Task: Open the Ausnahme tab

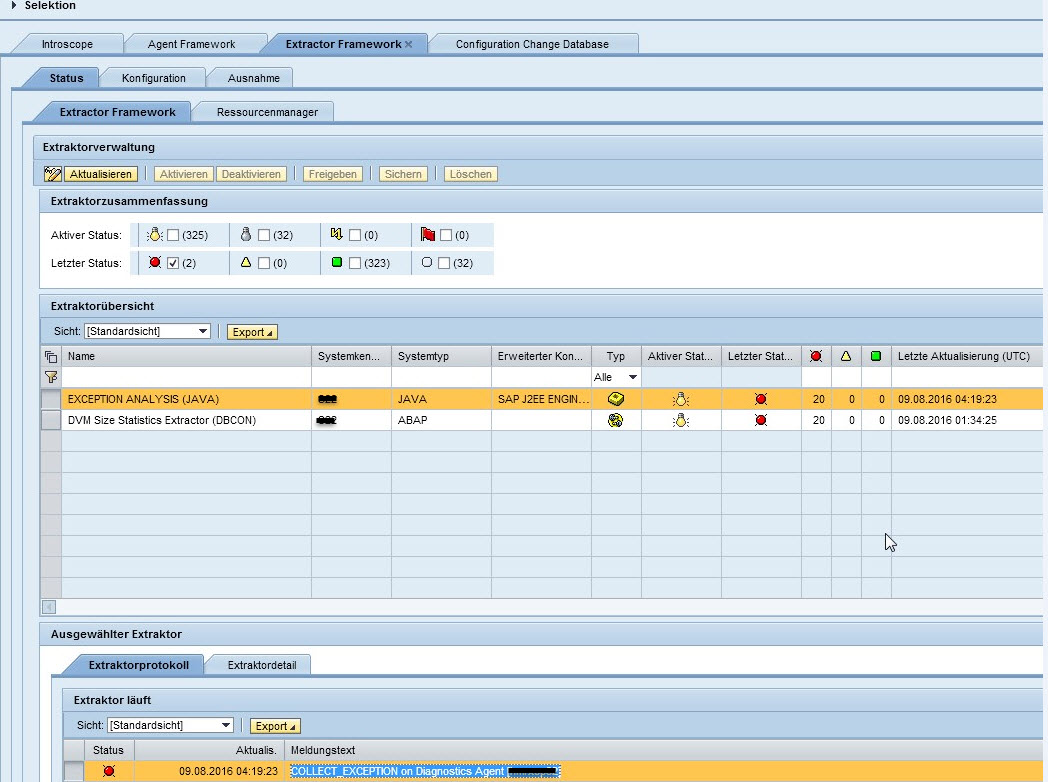Action: [x=253, y=78]
